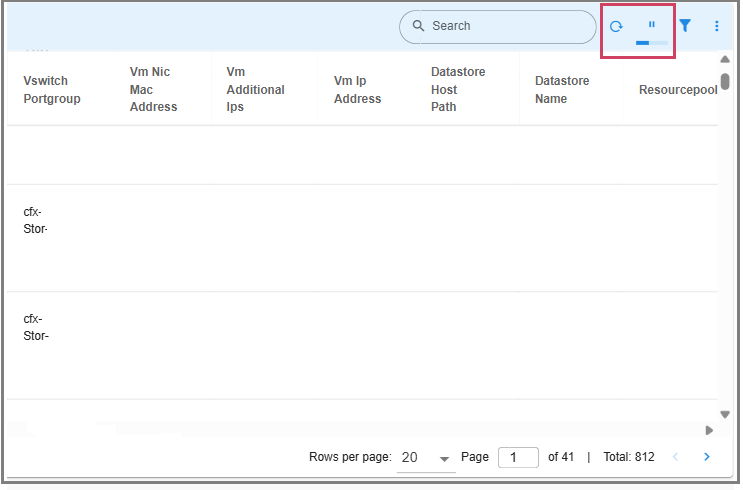Pause auto-refresh using the pause icon
This screenshot has width=743, height=490.
pos(652,25)
